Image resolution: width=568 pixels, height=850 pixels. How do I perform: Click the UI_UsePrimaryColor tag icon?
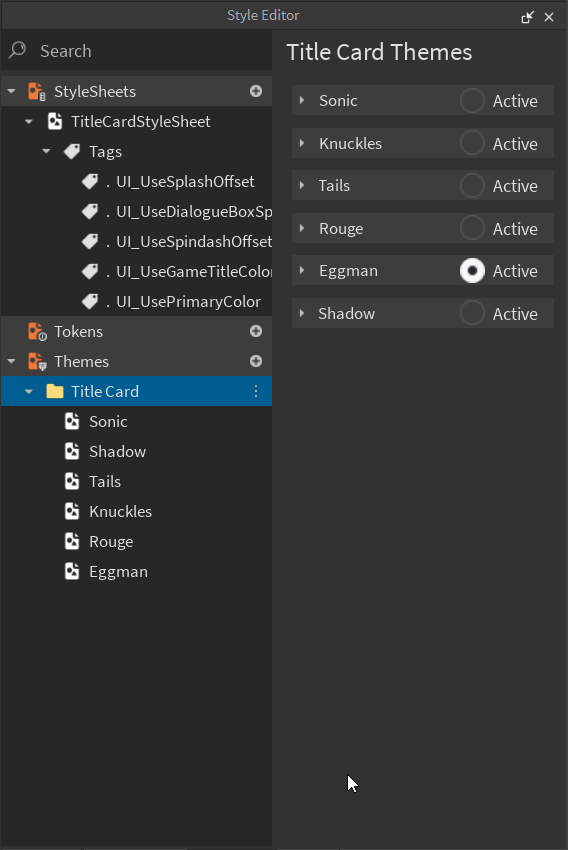(x=90, y=301)
